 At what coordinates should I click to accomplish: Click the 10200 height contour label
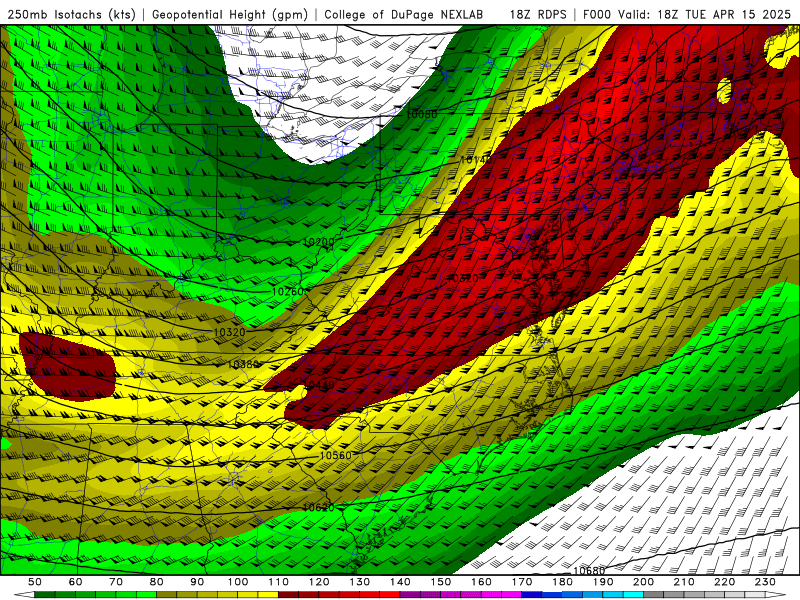pyautogui.click(x=319, y=242)
